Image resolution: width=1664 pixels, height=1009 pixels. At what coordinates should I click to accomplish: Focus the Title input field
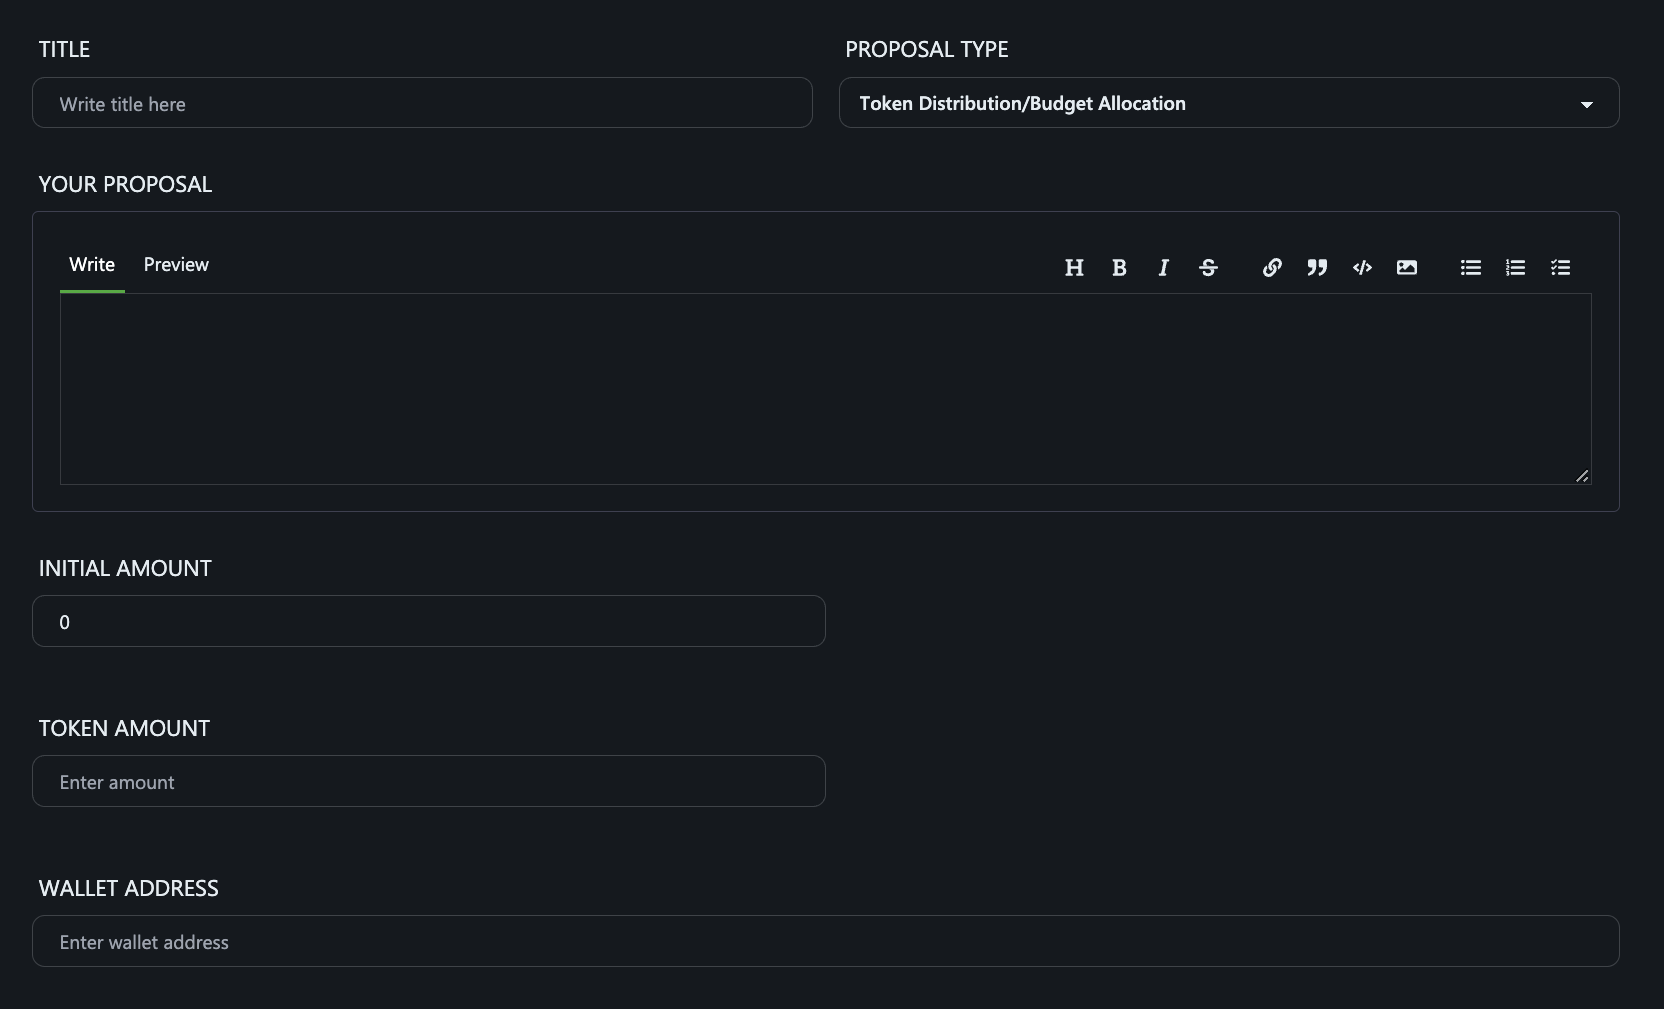(422, 103)
